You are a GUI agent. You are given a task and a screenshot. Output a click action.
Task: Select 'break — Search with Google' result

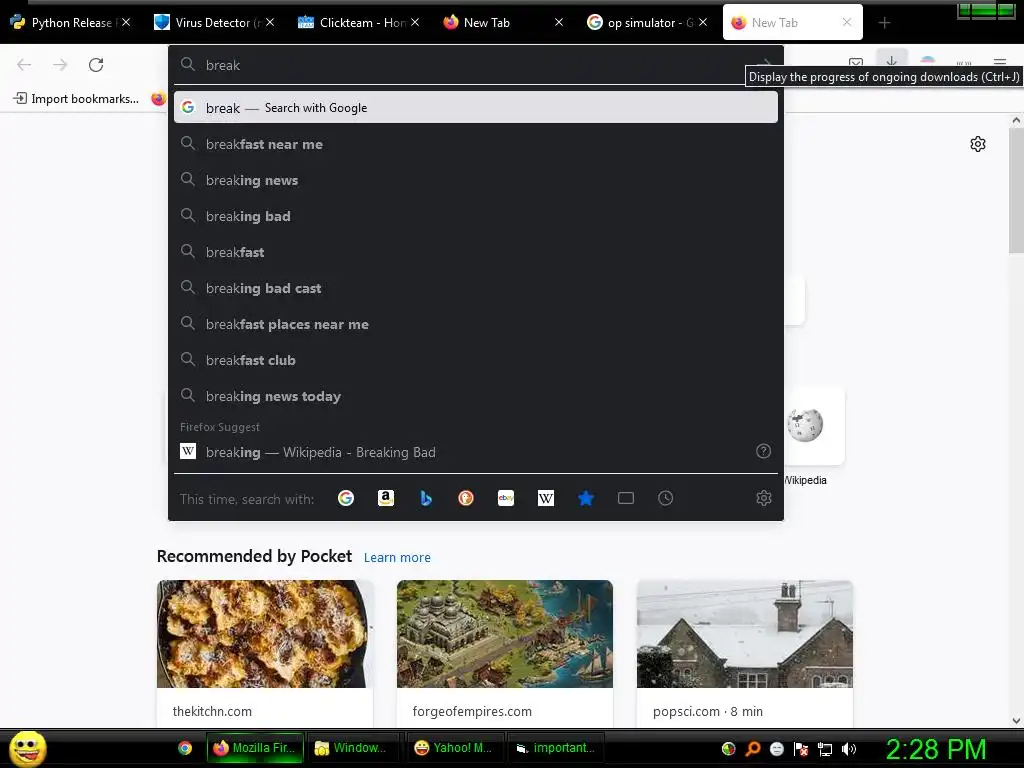pyautogui.click(x=475, y=107)
